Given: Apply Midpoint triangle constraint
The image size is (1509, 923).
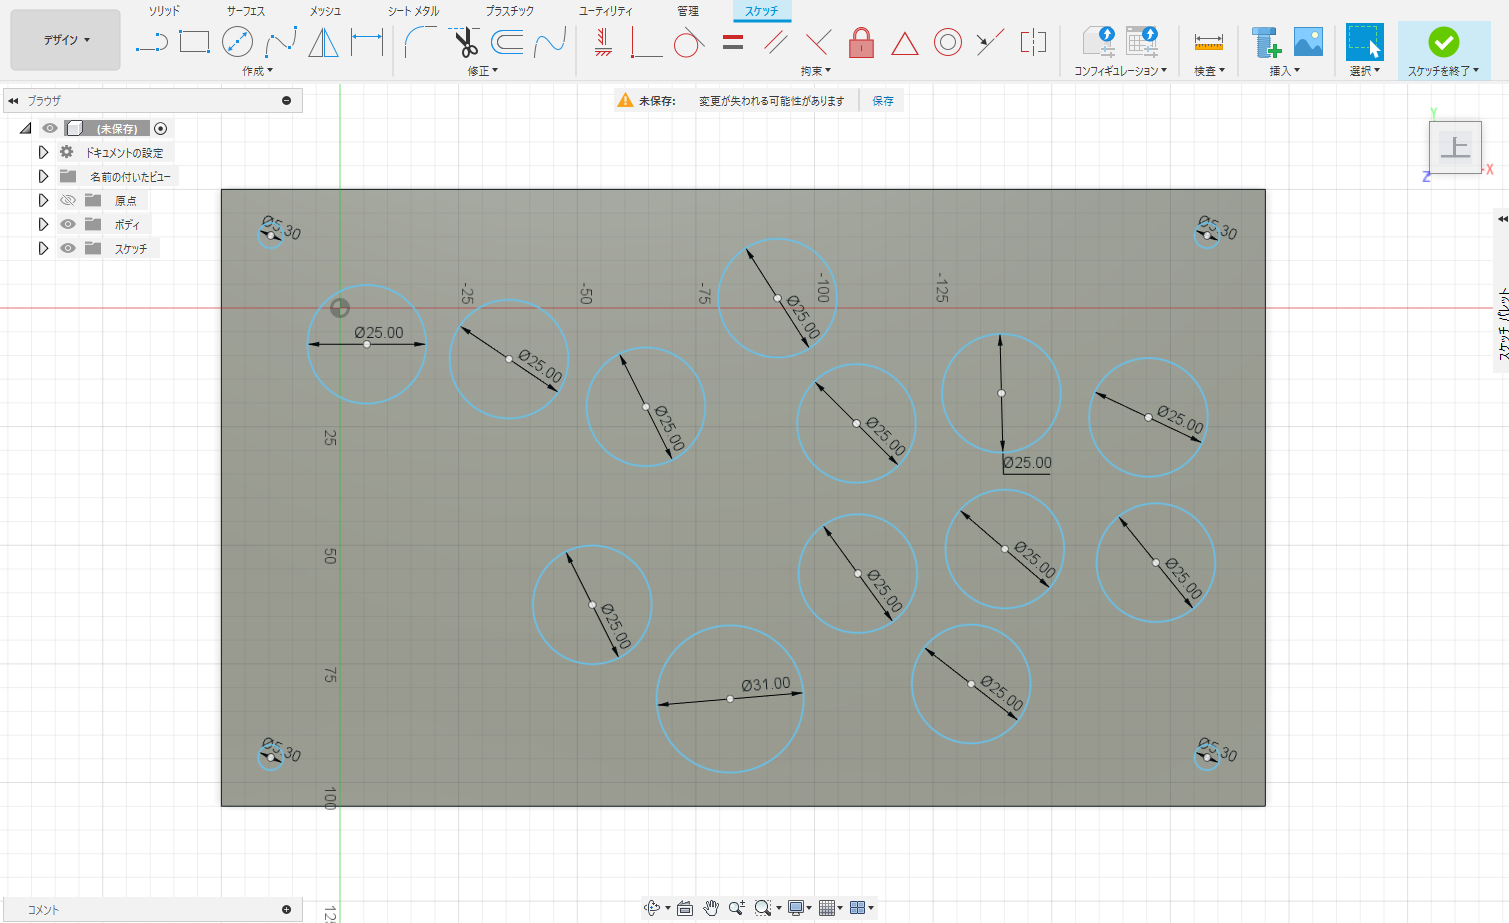Looking at the screenshot, I should pos(904,42).
